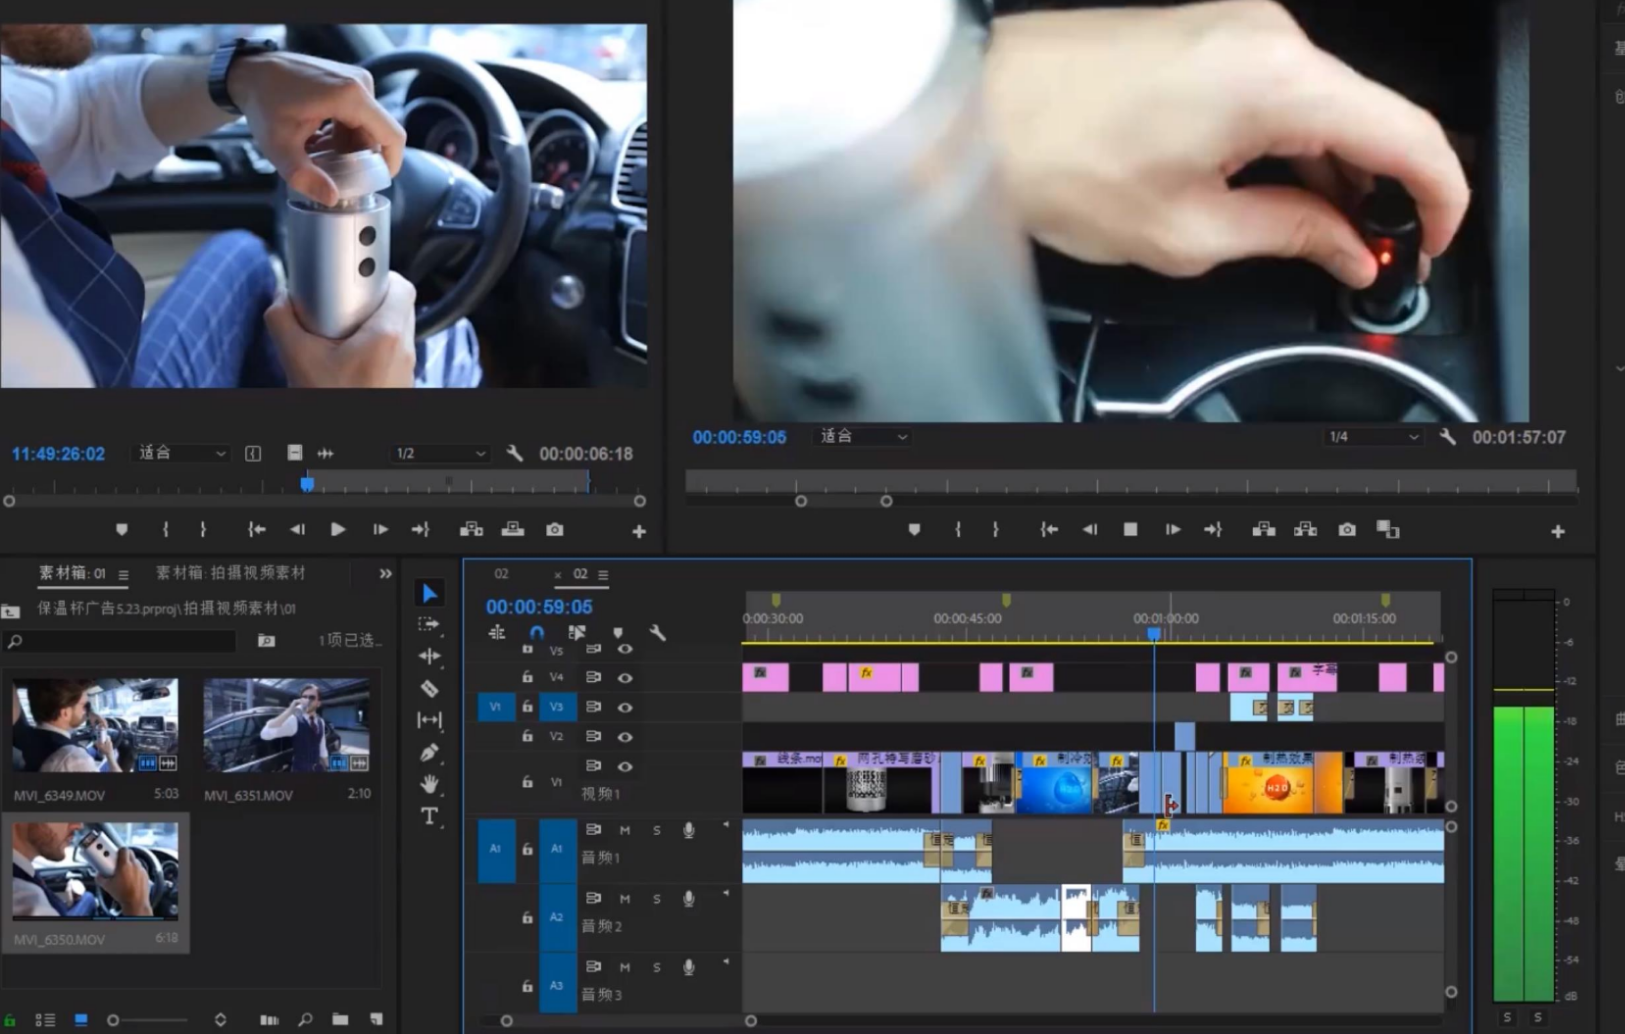
Task: Solo audio track A2
Action: tap(657, 898)
